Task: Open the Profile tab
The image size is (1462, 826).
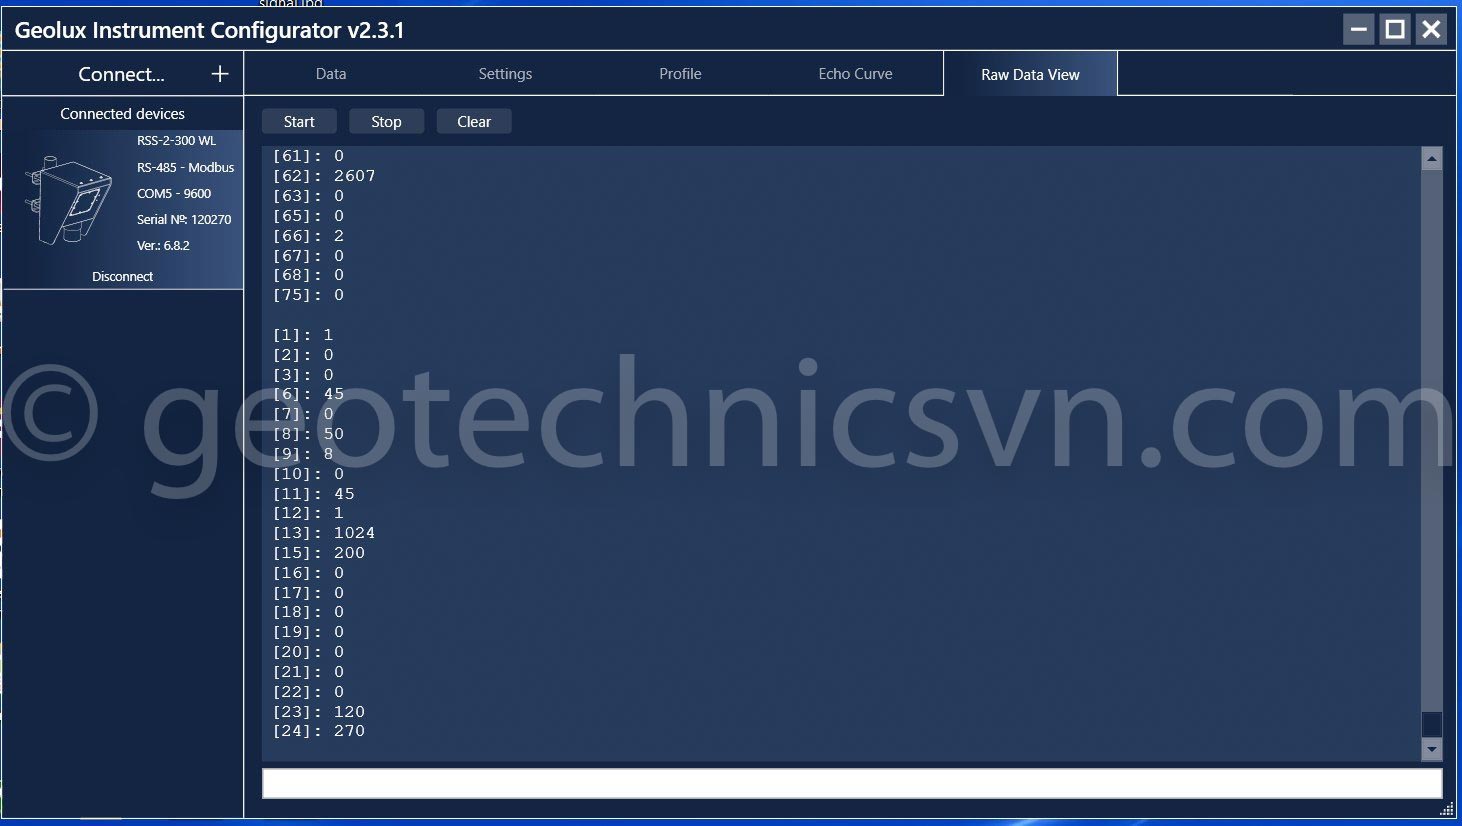Action: tap(680, 74)
